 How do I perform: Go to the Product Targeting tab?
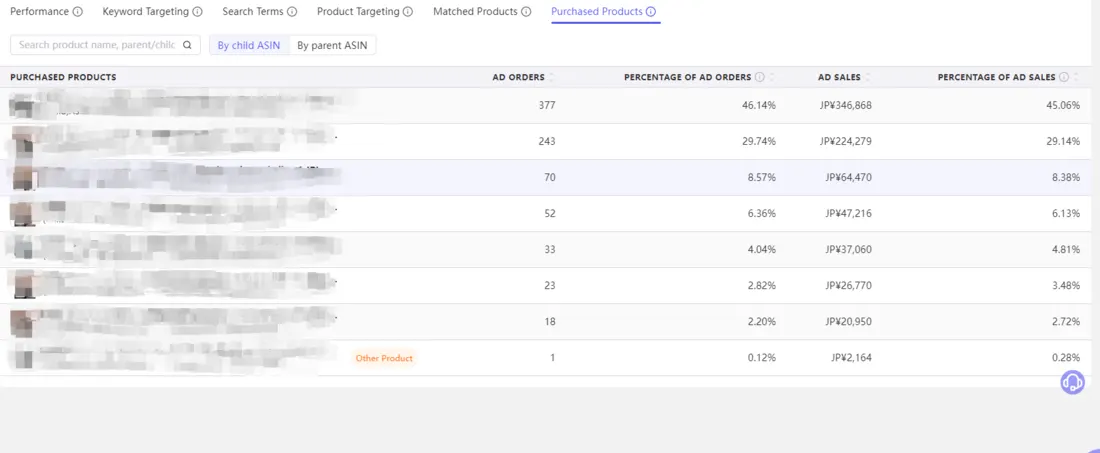[x=358, y=12]
